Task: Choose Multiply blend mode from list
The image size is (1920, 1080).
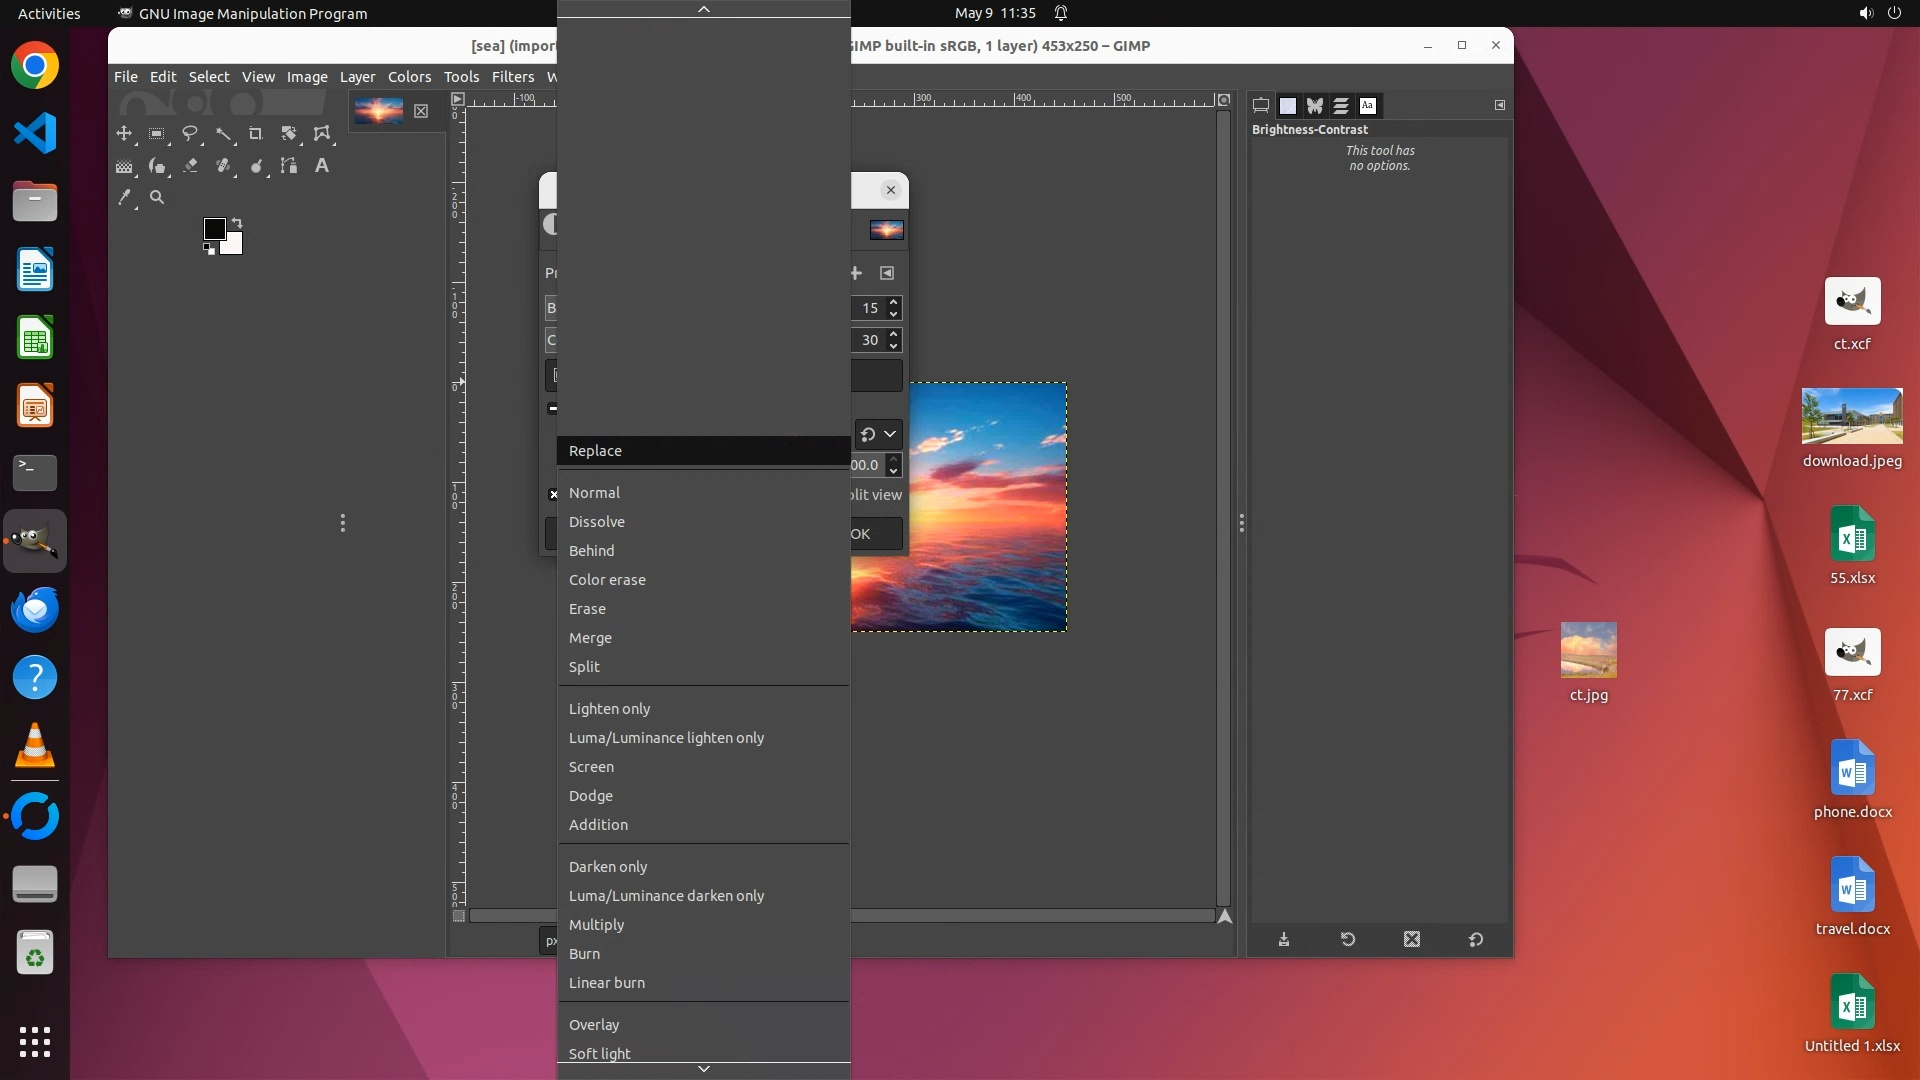Action: pyautogui.click(x=596, y=925)
